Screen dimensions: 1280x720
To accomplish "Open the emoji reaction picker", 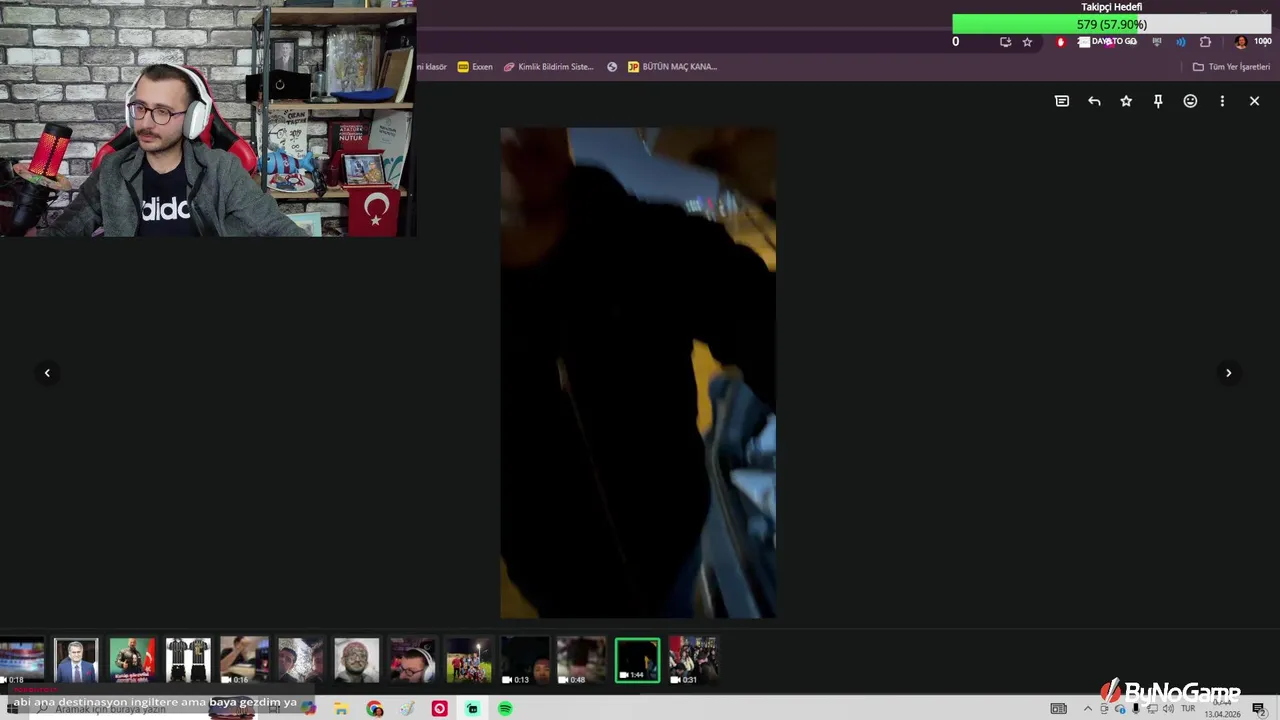I will 1190,101.
